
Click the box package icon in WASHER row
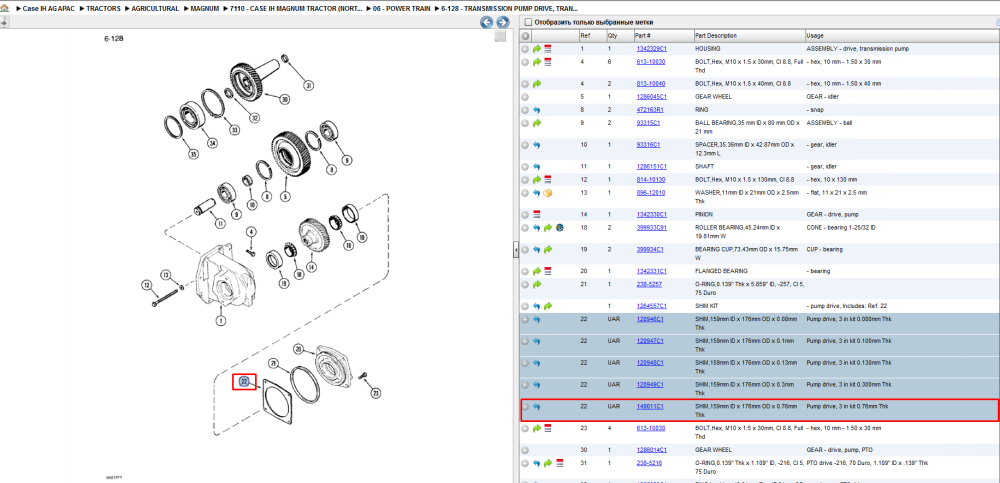tap(548, 193)
